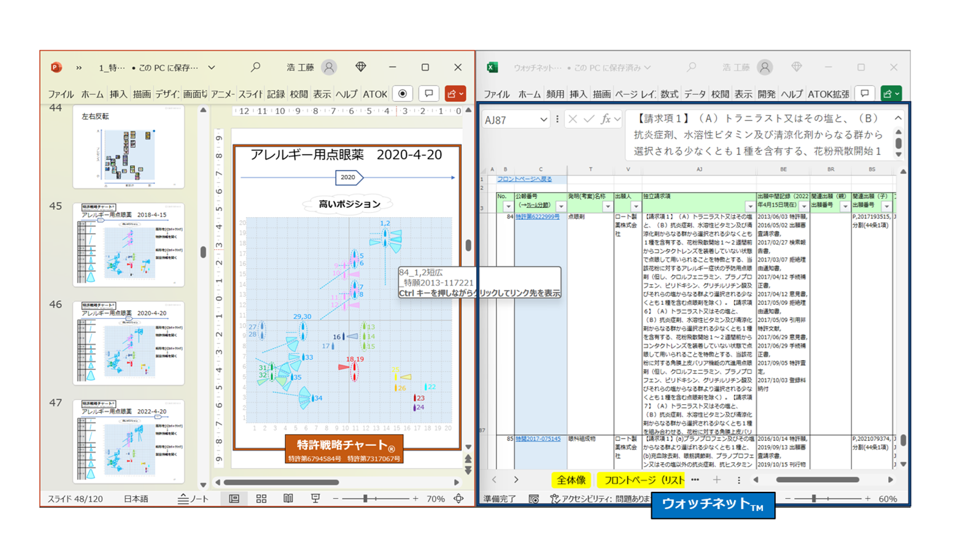Open filter dropdown for 公報番号 column
This screenshot has height=552, width=954.
pos(561,207)
